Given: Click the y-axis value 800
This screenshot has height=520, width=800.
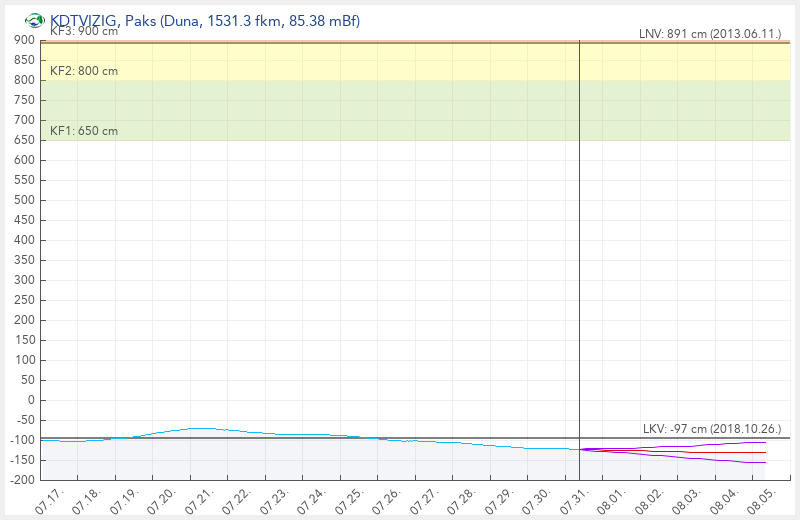Looking at the screenshot, I should pos(24,80).
